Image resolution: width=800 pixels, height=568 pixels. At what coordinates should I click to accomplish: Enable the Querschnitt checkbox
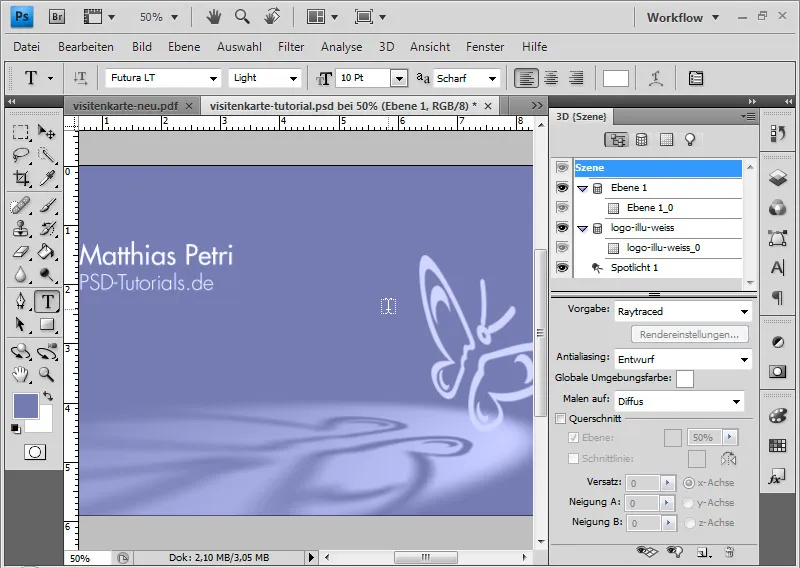(x=561, y=419)
